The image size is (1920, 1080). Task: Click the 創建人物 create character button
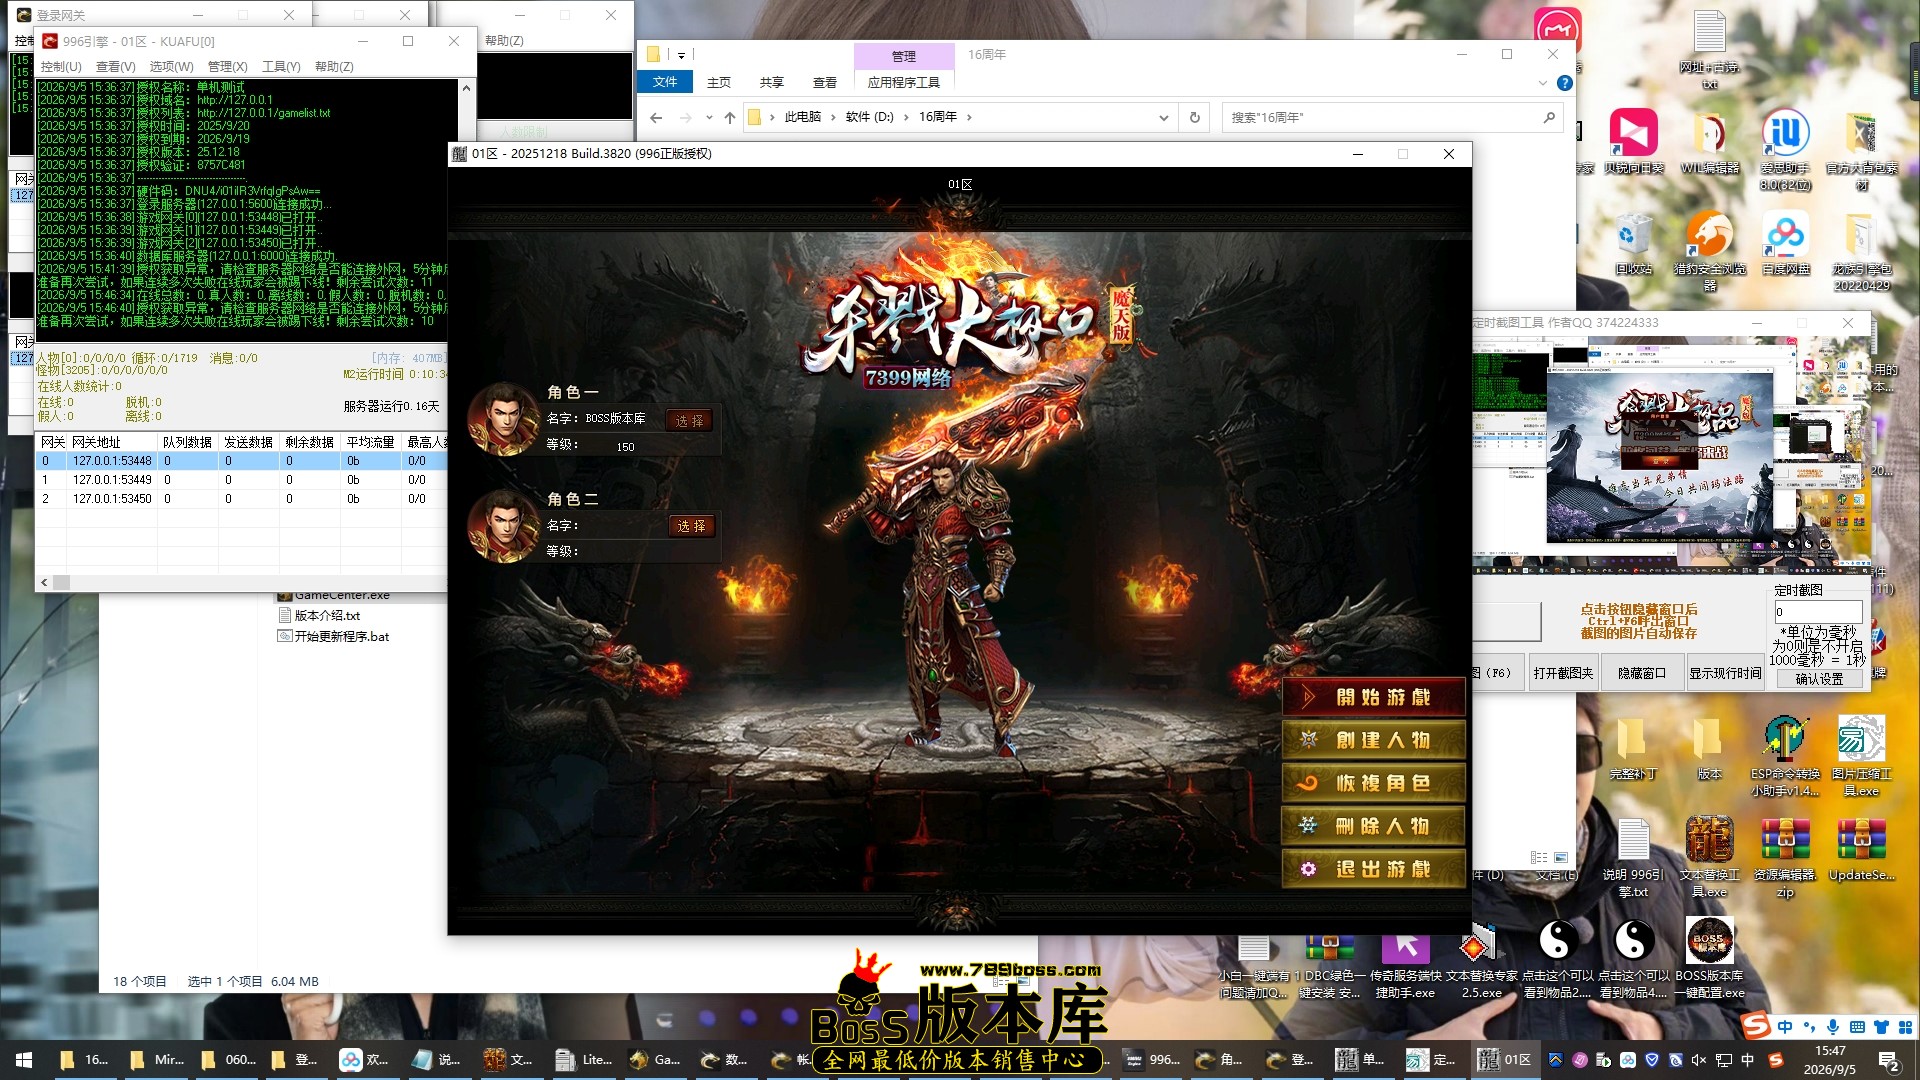pos(1374,740)
